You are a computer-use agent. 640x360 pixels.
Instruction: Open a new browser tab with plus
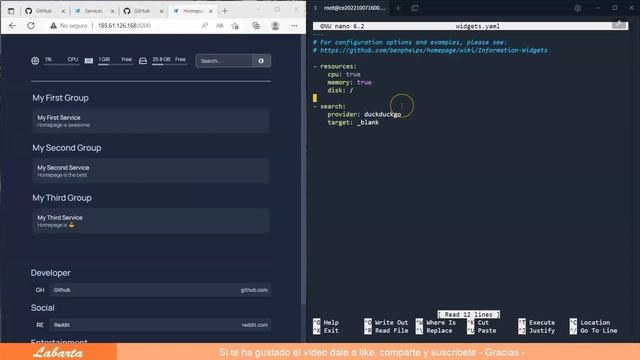click(x=225, y=11)
